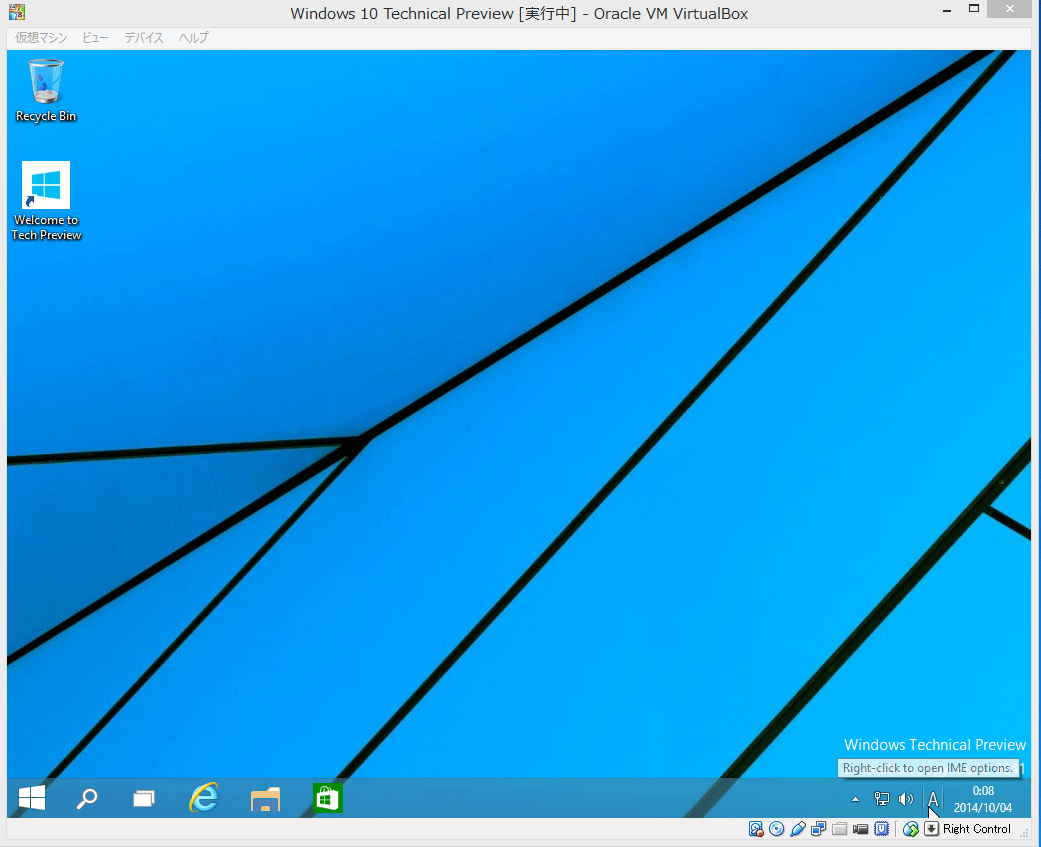Click the VirtualBox optical disc status icon
Viewport: 1041px width, 847px height.
click(x=777, y=828)
